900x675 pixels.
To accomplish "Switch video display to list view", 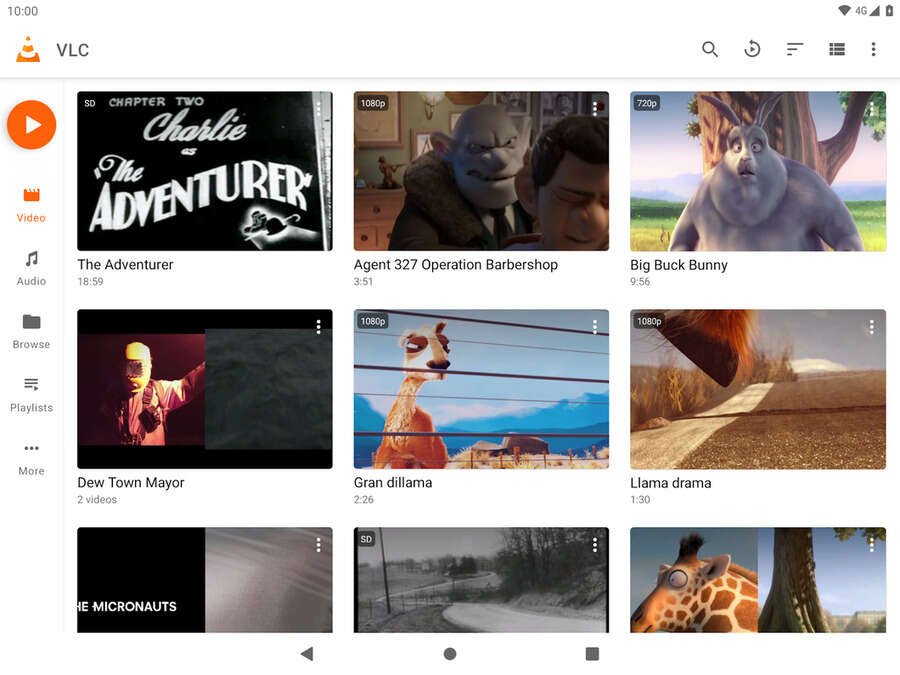I will 836,48.
